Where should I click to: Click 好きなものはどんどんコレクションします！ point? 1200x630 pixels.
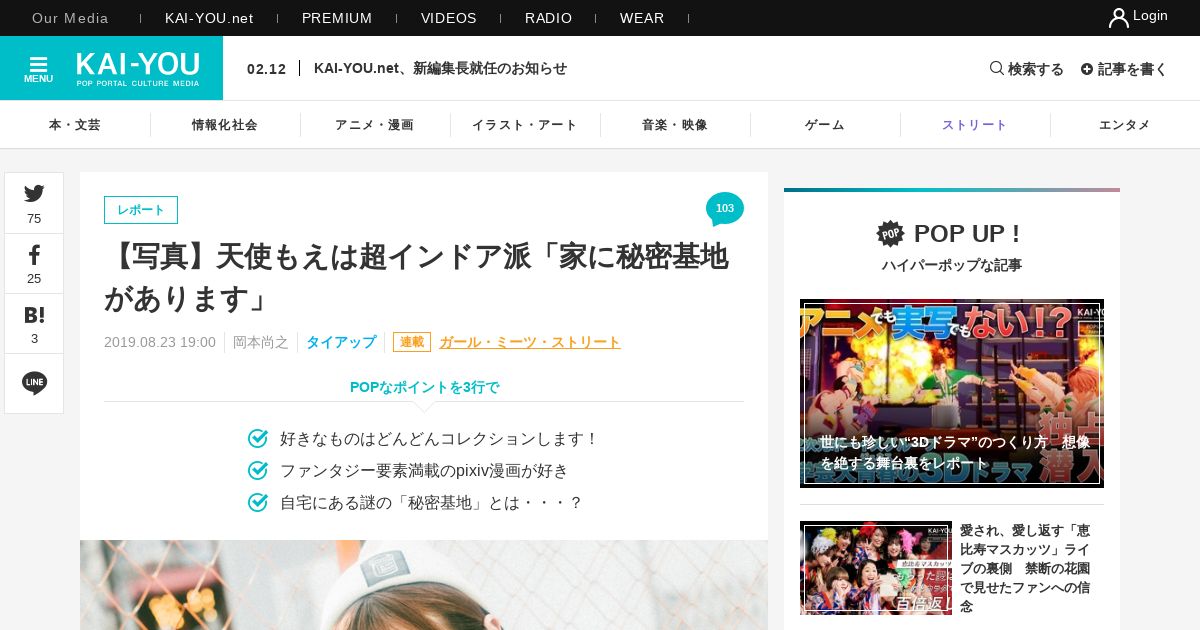click(x=439, y=439)
